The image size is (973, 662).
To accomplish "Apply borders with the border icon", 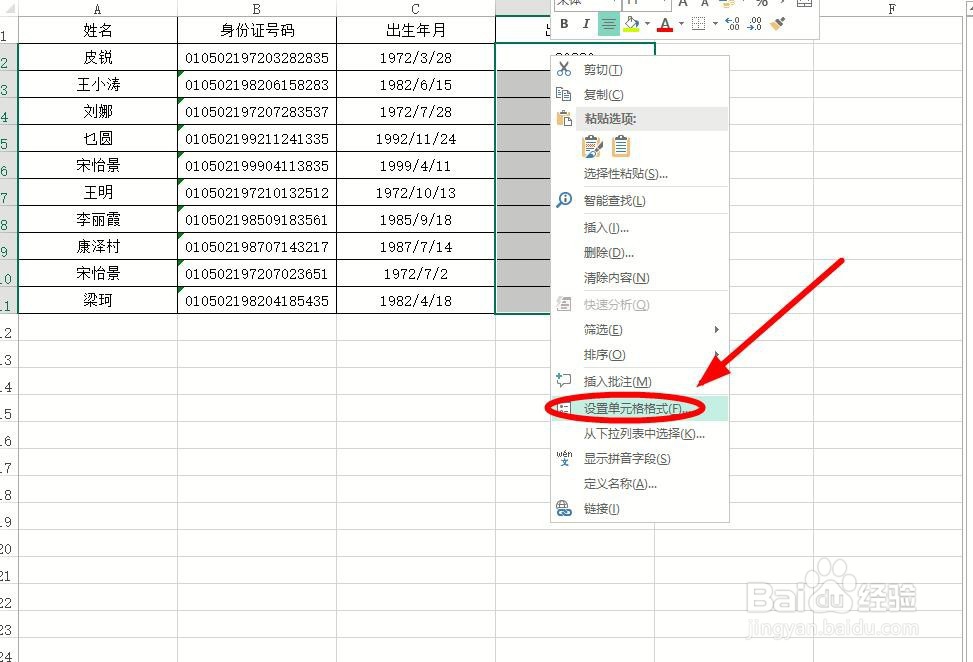I will [699, 24].
